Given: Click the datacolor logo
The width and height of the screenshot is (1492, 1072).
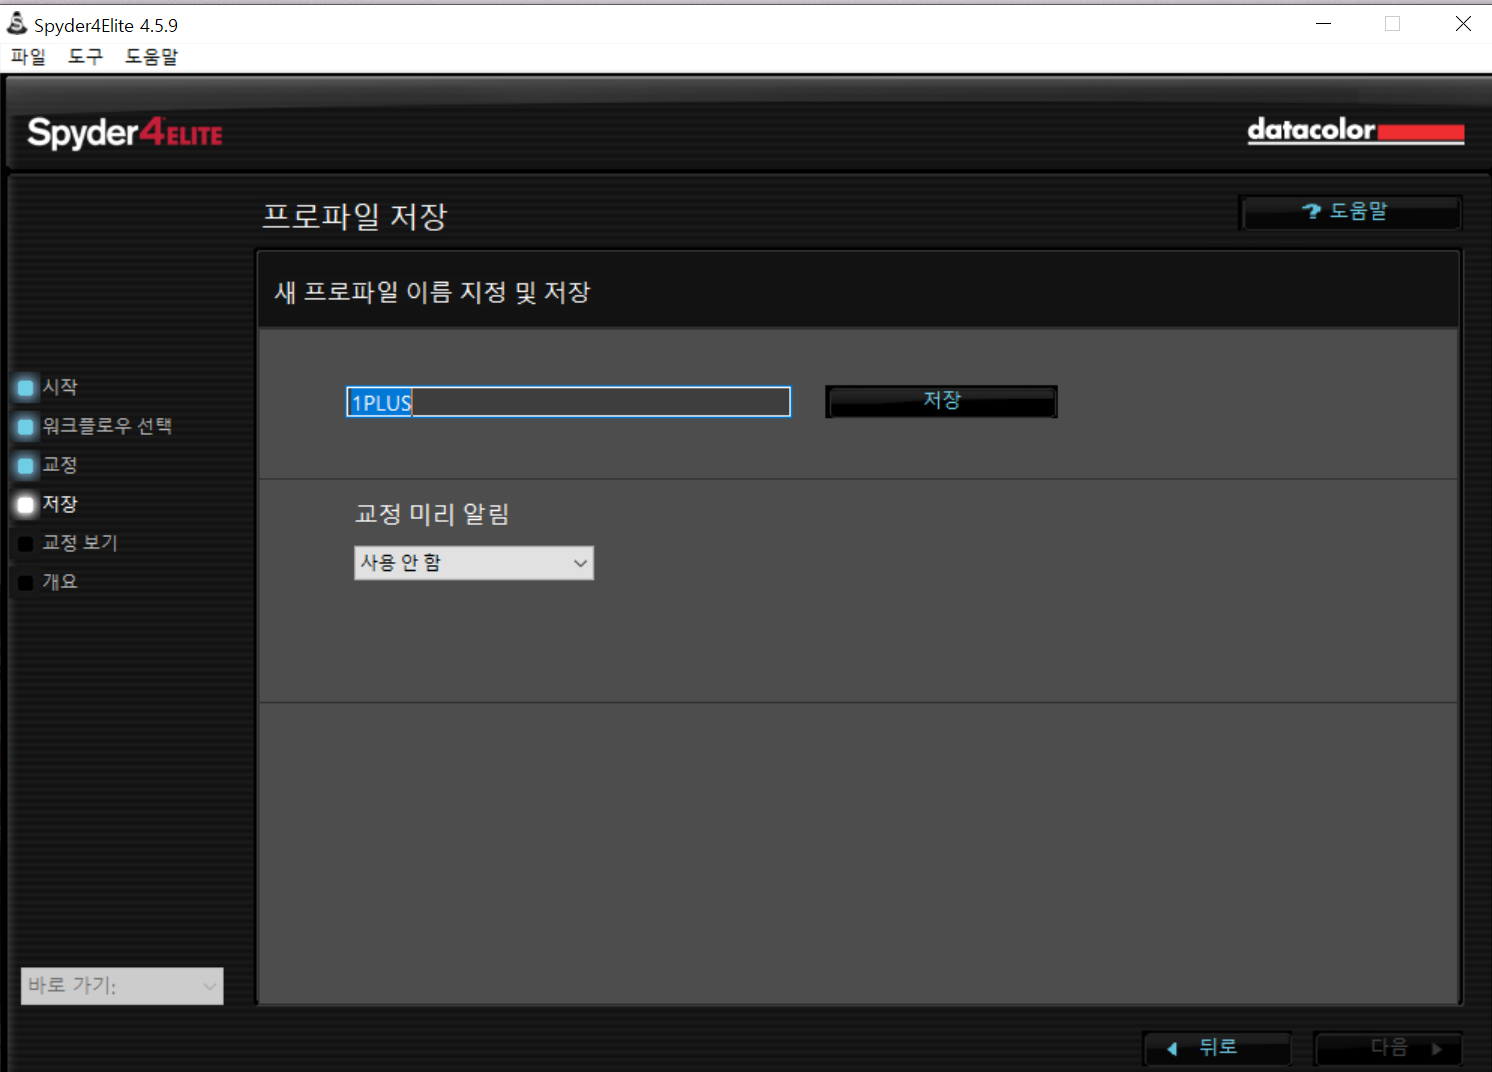Looking at the screenshot, I should click(x=1356, y=131).
